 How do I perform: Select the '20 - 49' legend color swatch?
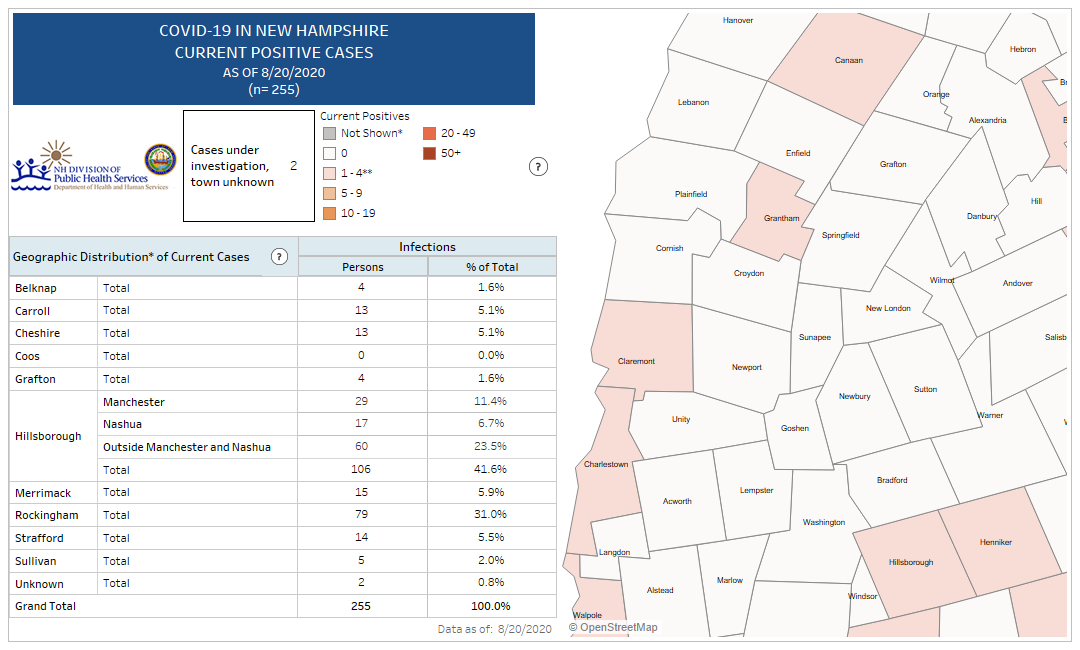pos(429,133)
